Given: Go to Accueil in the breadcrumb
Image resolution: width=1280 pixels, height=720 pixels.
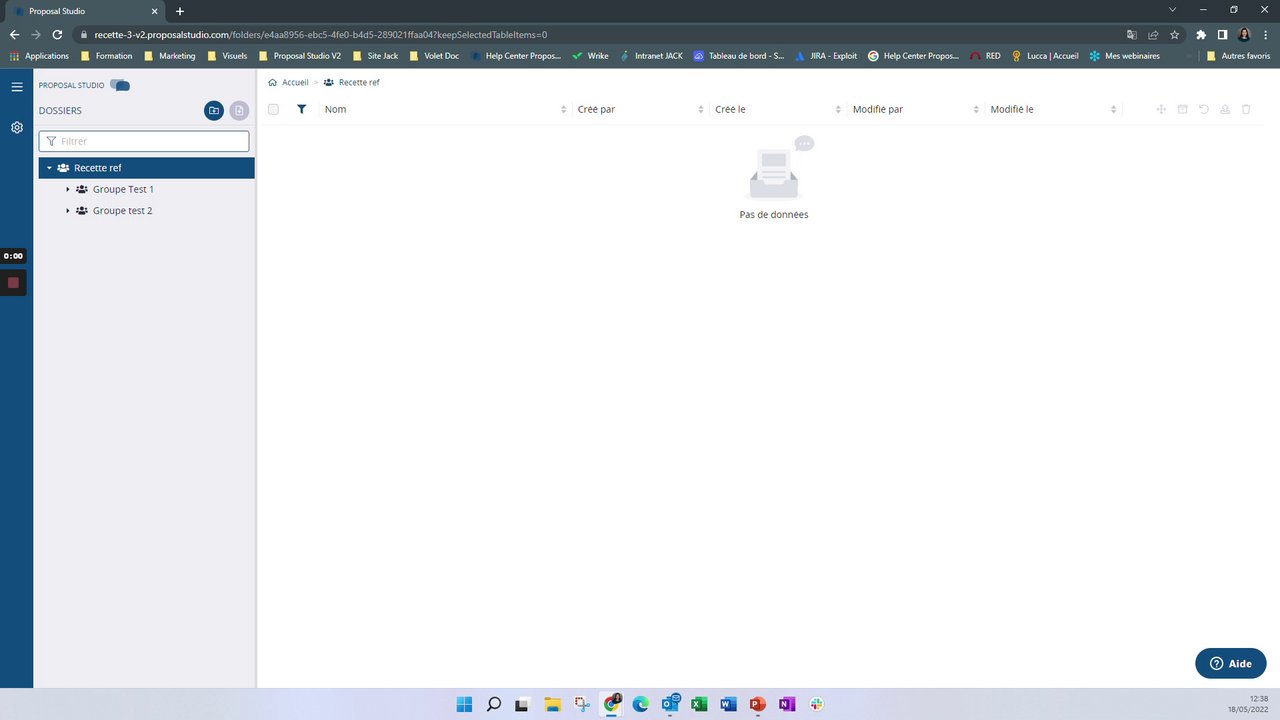Looking at the screenshot, I should tap(295, 82).
